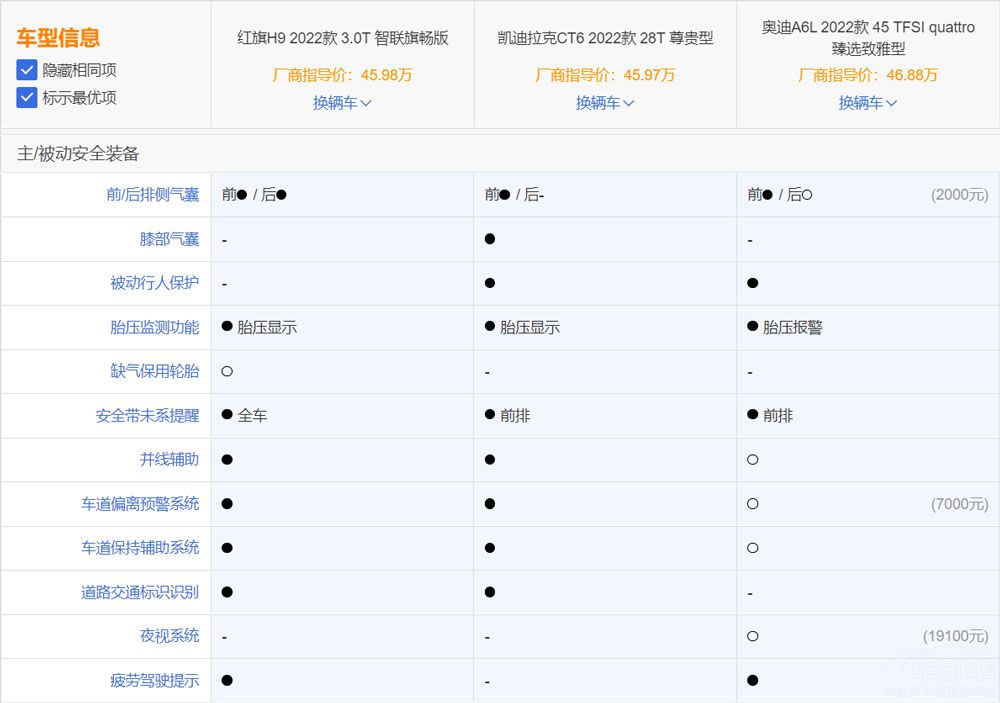Image resolution: width=1000 pixels, height=703 pixels.
Task: Enable the 标示最优项 checkbox
Action: pos(29,97)
